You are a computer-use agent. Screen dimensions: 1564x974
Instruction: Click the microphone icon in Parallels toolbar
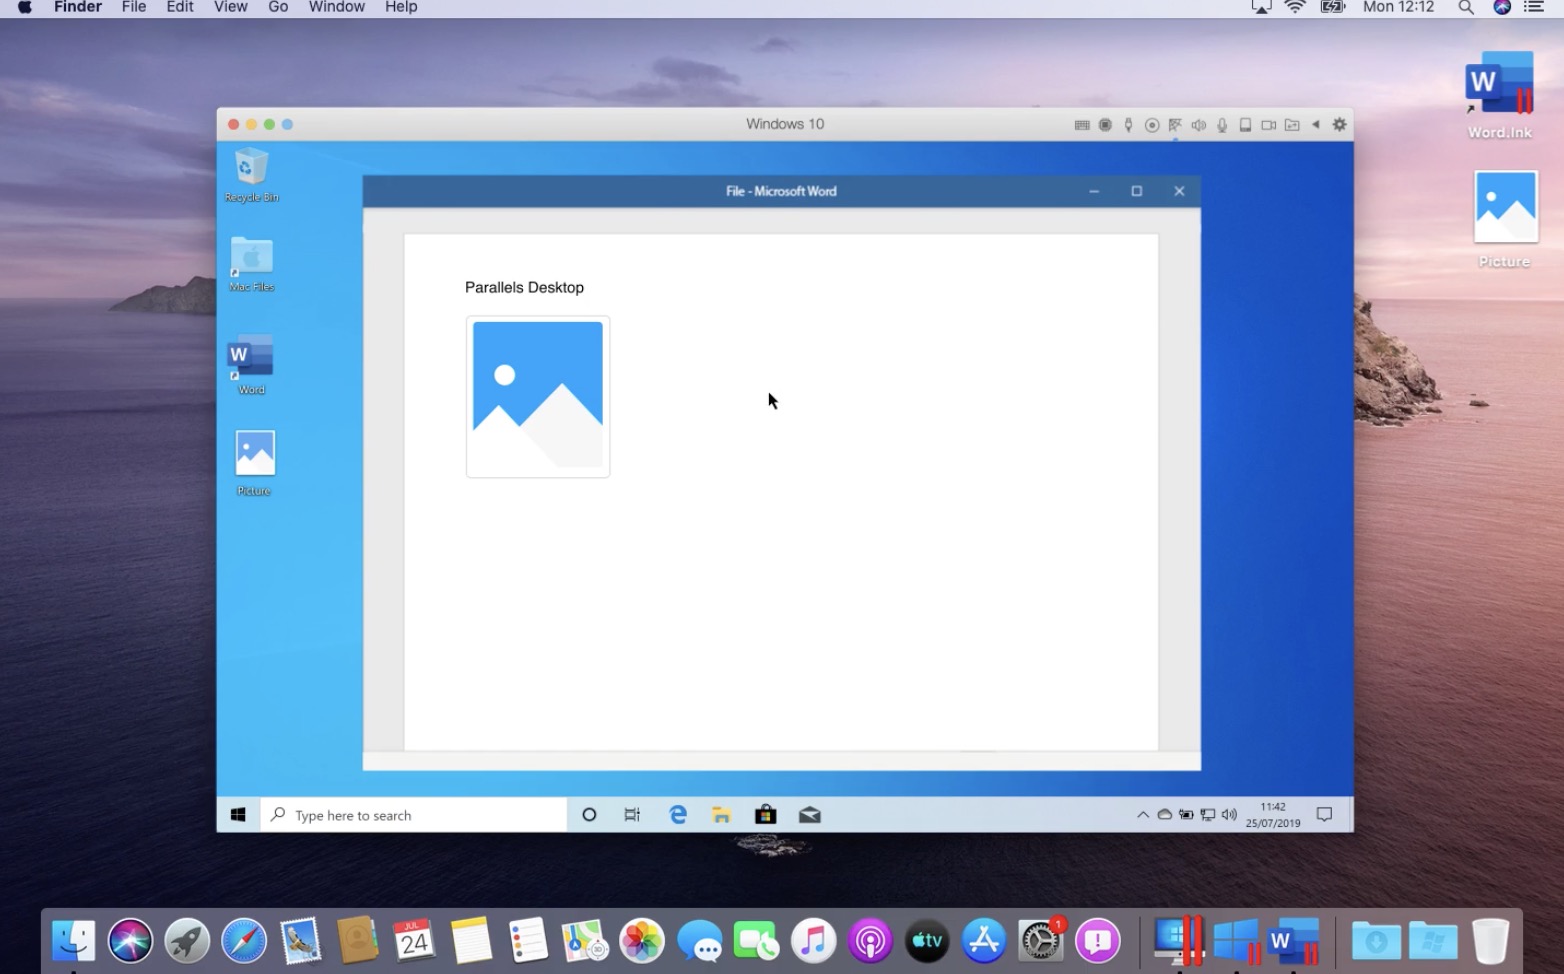1222,125
